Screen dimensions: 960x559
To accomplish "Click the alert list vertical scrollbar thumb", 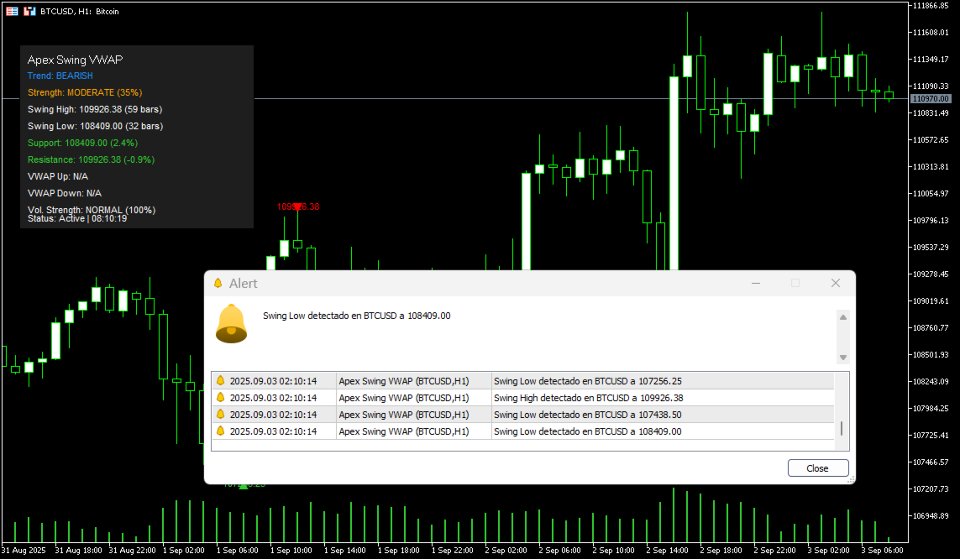I will pos(842,428).
